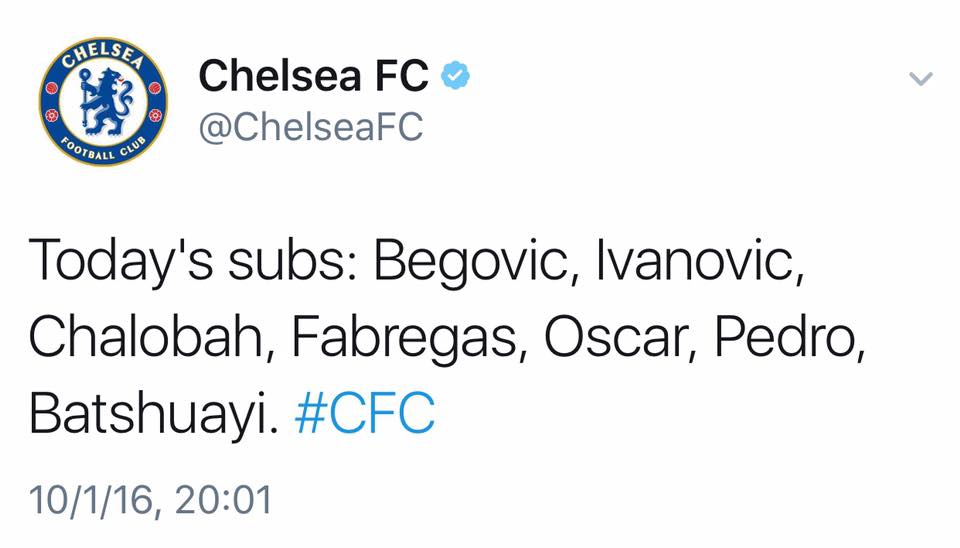
Task: Click 'CHELSEA' lettering atop the crest
Action: (x=103, y=55)
